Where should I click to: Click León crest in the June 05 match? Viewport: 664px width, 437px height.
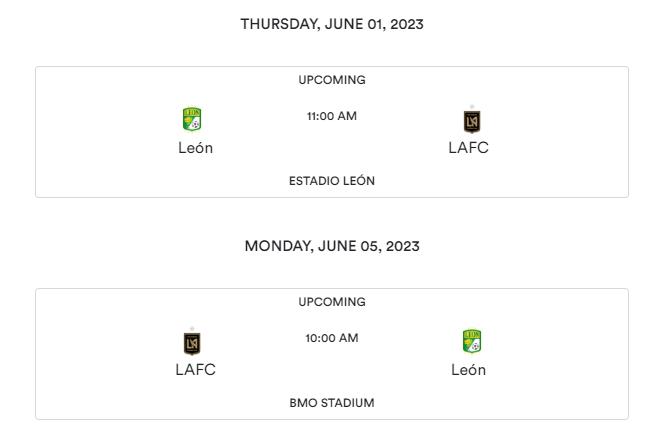[472, 341]
